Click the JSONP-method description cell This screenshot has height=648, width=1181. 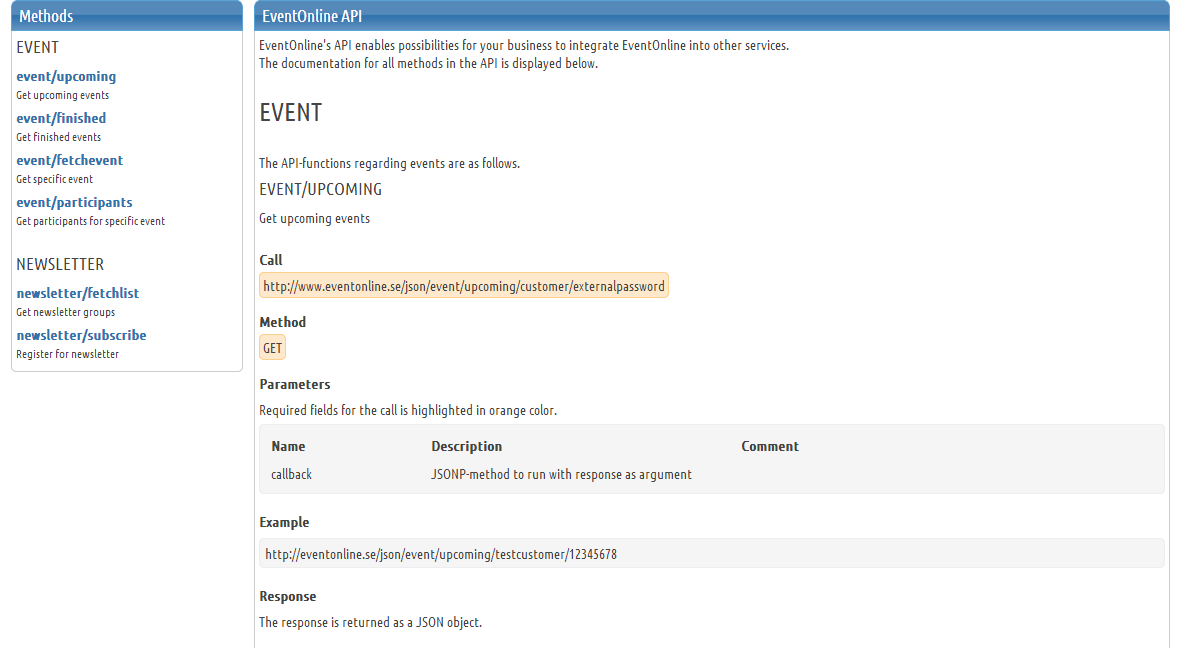coord(561,475)
